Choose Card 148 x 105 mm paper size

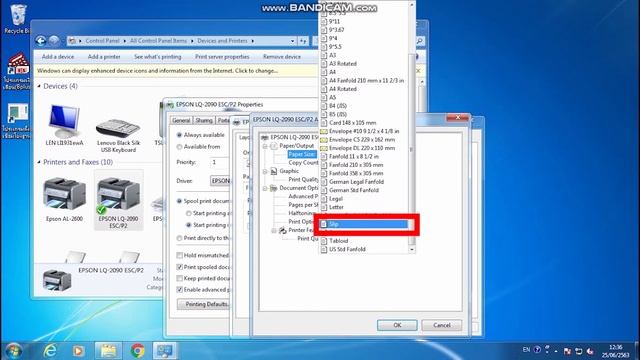pyautogui.click(x=352, y=123)
